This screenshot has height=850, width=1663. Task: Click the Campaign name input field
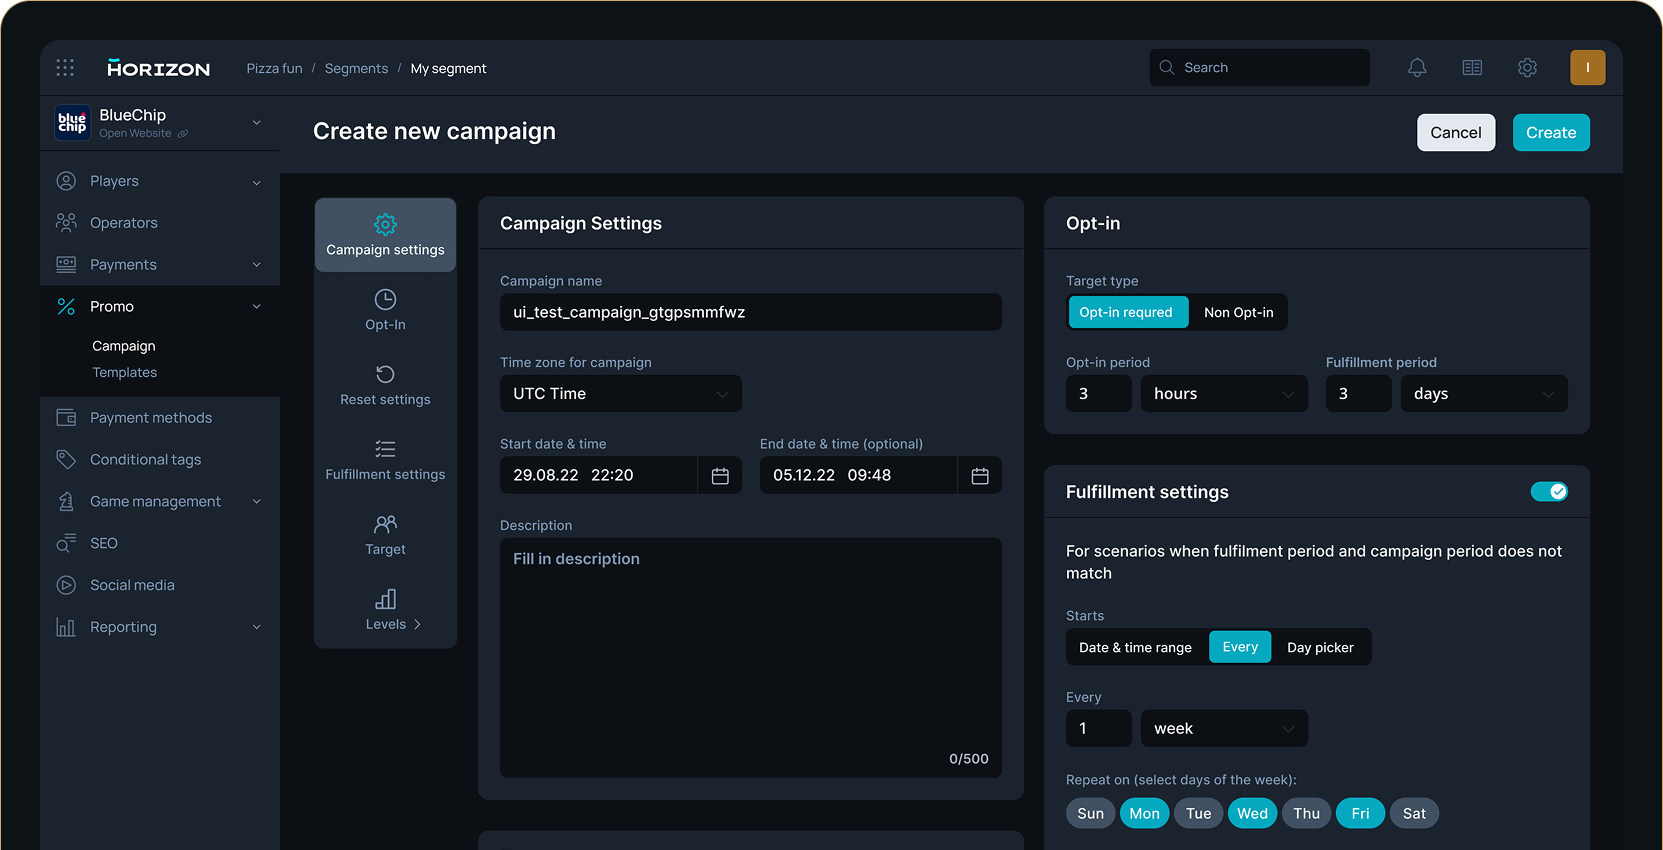(750, 312)
